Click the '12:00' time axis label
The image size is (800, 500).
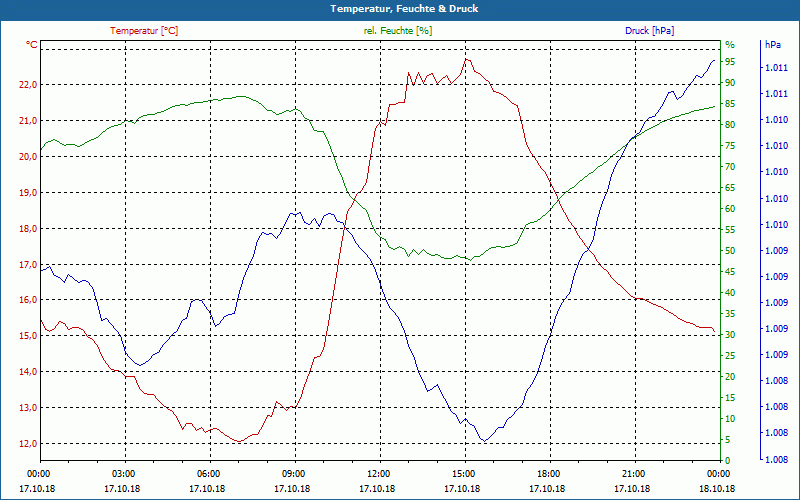pyautogui.click(x=378, y=474)
